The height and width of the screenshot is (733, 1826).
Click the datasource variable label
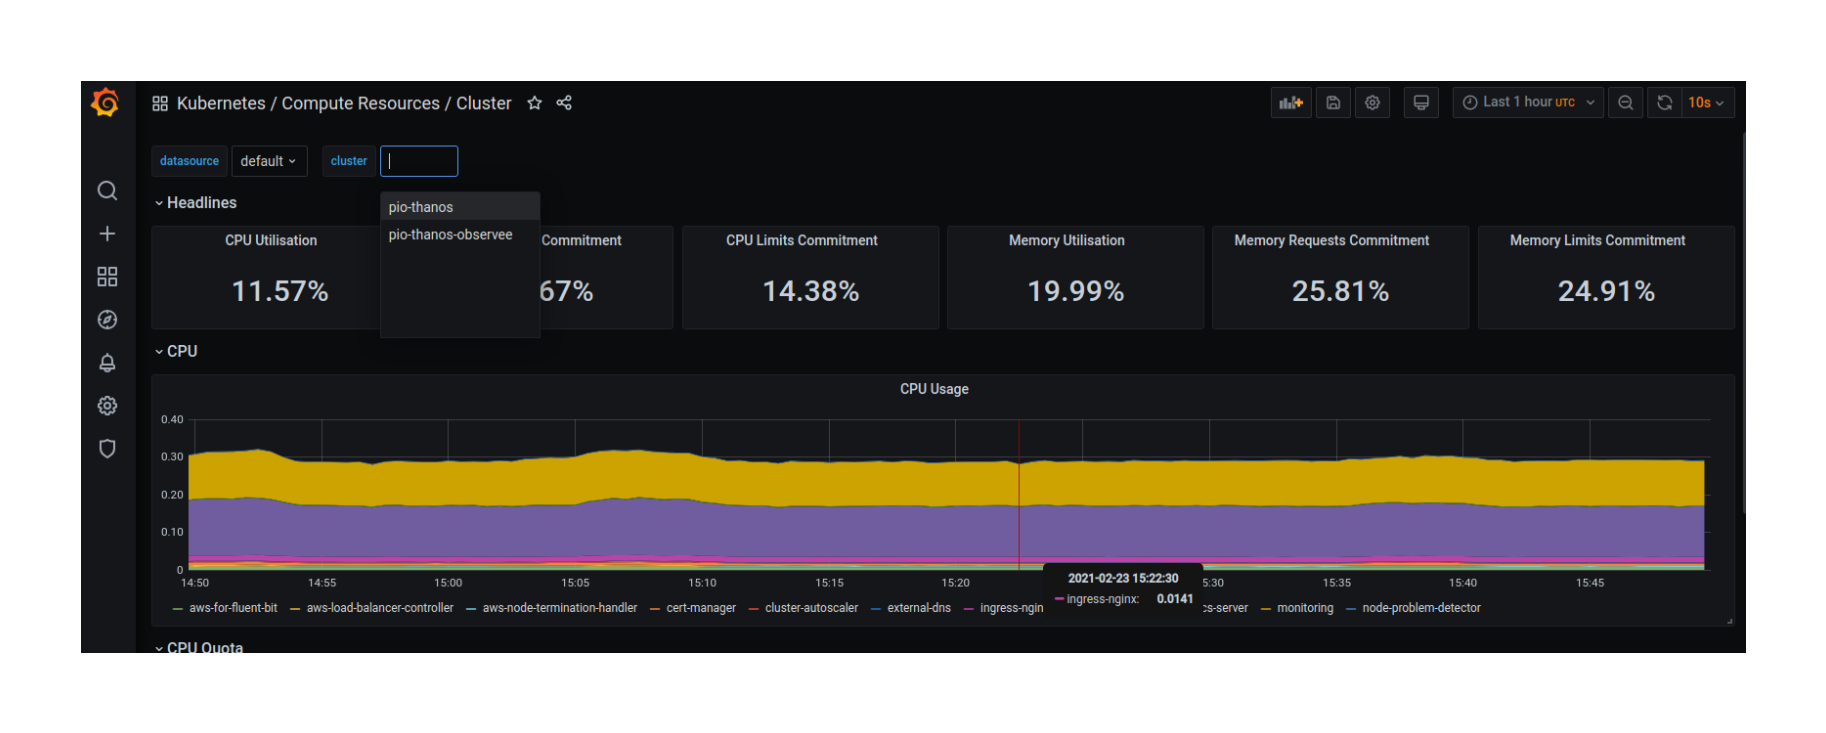pyautogui.click(x=189, y=161)
